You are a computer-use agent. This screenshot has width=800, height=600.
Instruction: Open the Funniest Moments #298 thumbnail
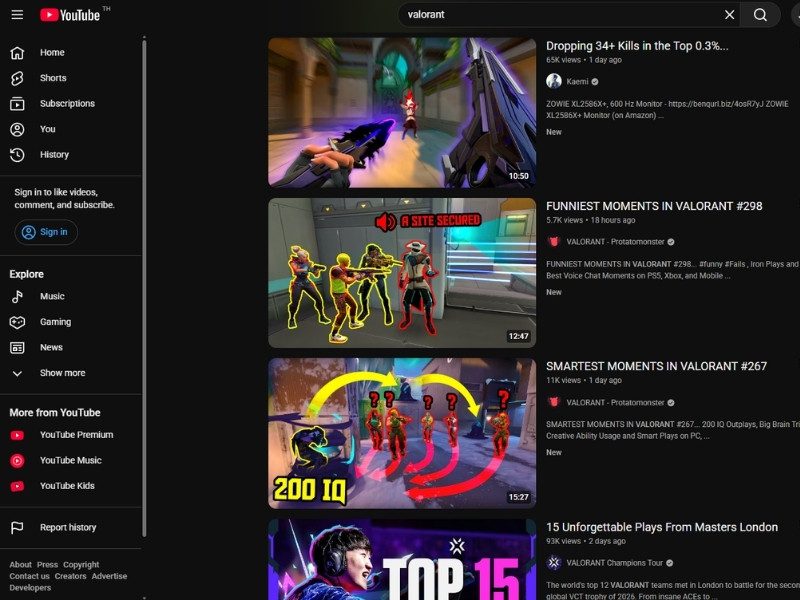pyautogui.click(x=402, y=273)
